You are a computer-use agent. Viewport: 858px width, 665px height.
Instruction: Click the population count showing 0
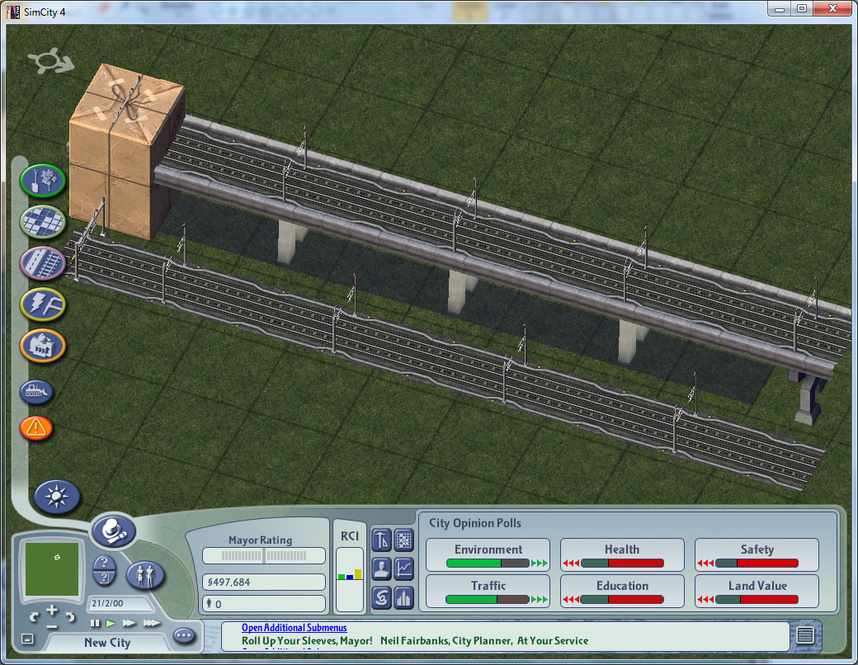pyautogui.click(x=264, y=604)
